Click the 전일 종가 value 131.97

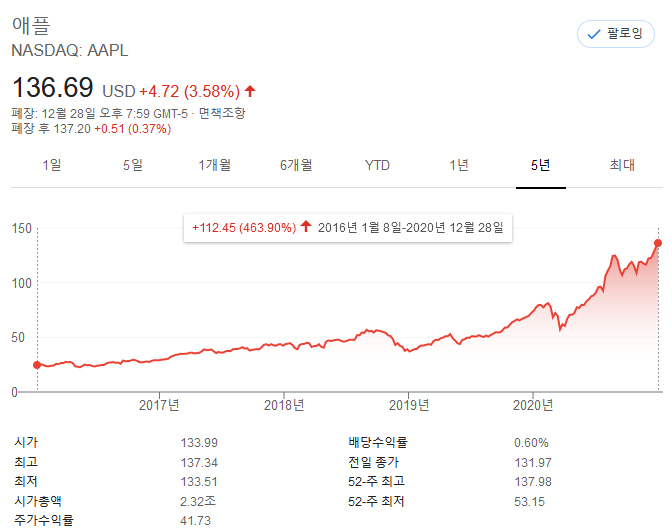pyautogui.click(x=533, y=462)
